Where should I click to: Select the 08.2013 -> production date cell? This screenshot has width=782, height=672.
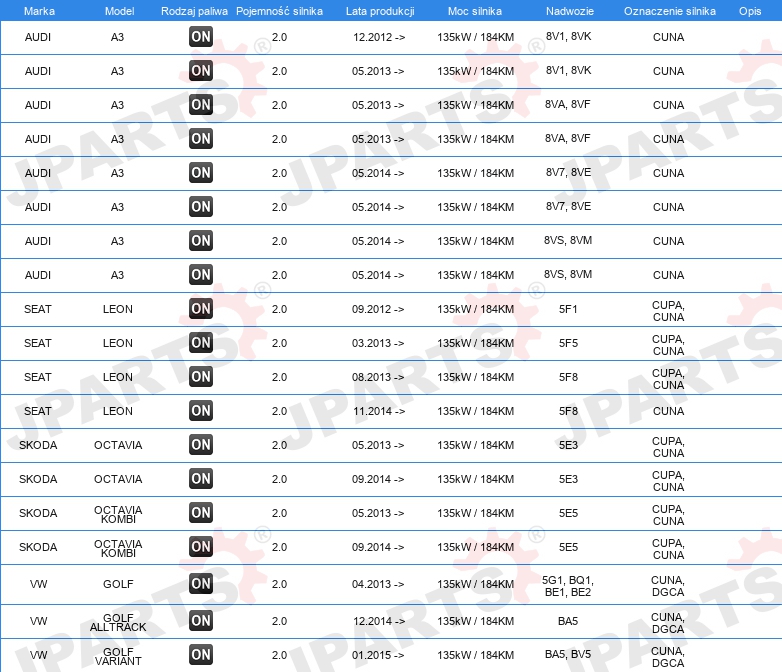pos(378,377)
